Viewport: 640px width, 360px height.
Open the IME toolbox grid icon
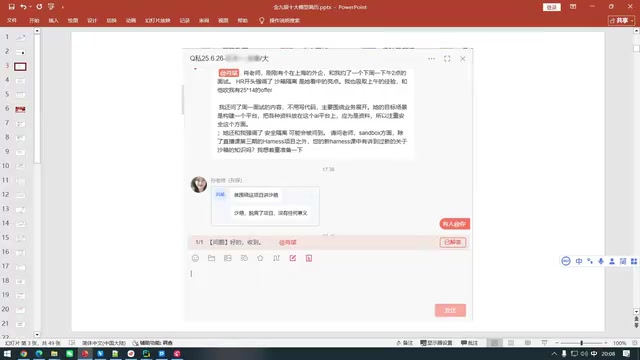(634, 261)
